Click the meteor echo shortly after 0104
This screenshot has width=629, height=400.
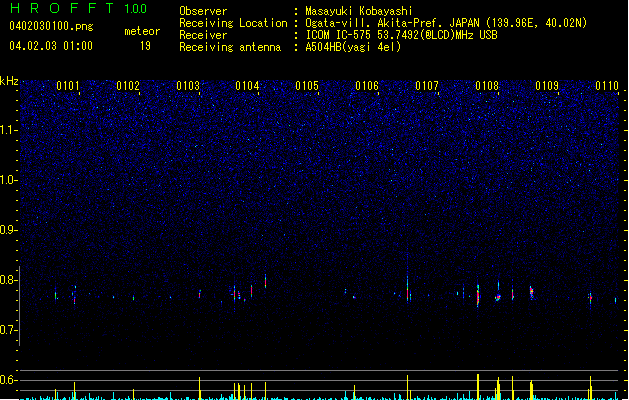pos(265,280)
